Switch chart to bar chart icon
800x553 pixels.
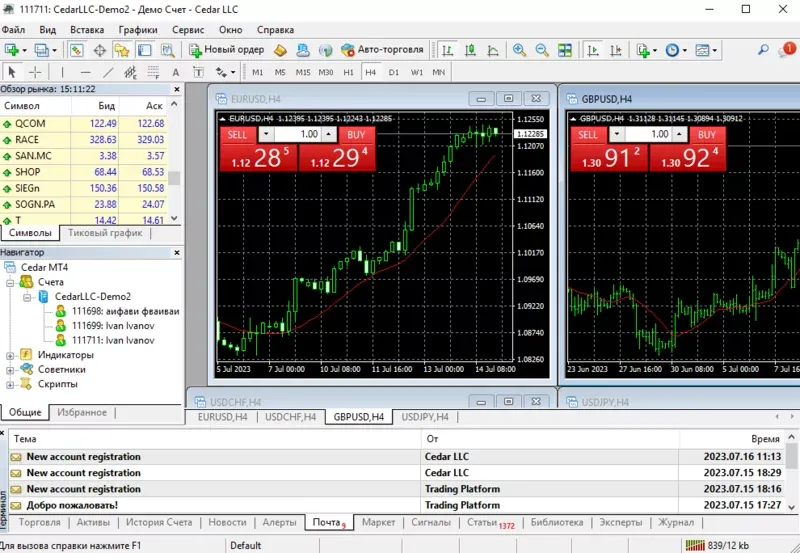[447, 50]
